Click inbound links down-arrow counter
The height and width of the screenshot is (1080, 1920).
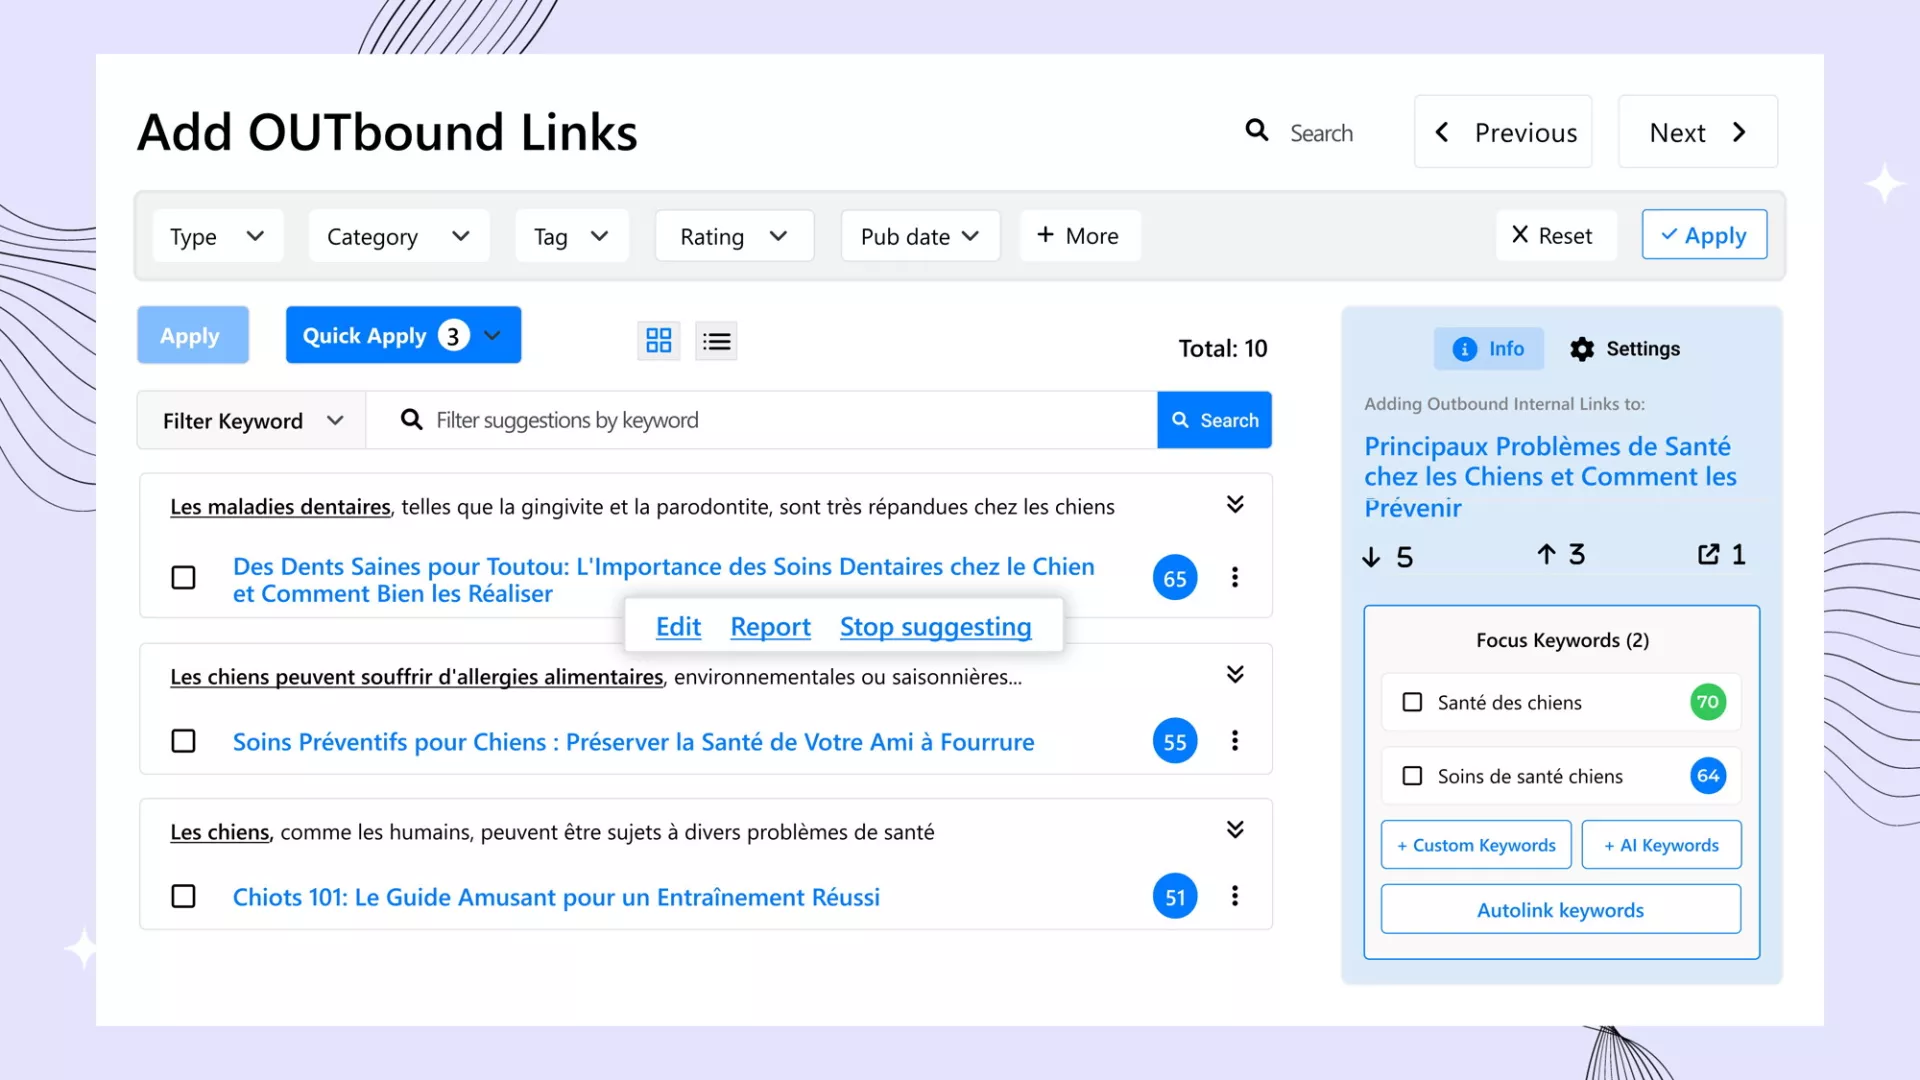pyautogui.click(x=1372, y=557)
